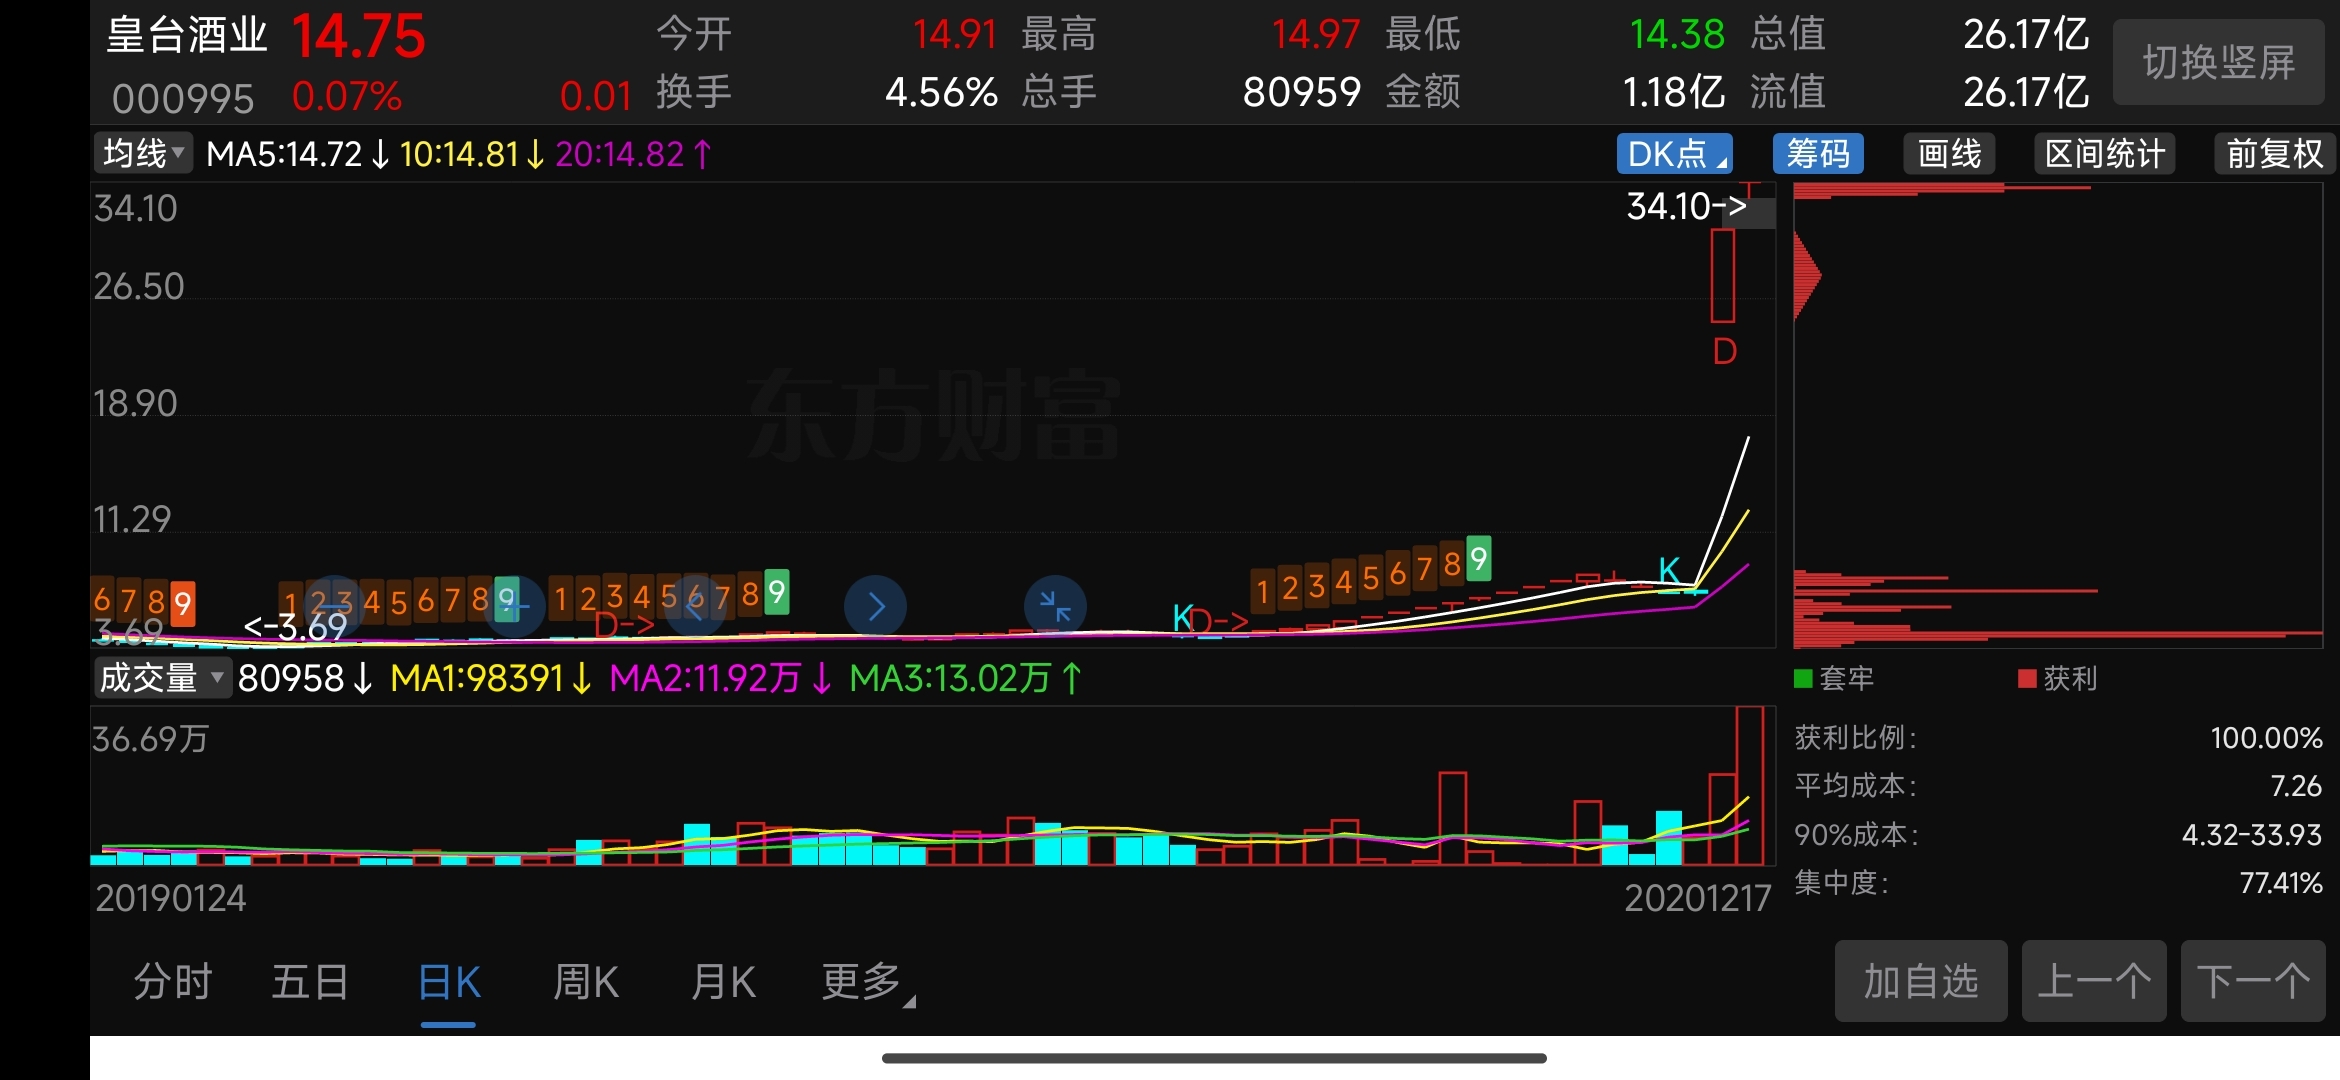This screenshot has height=1080, width=2340.
Task: Select the orange-highlighted 9 marker at chart start
Action: tap(182, 603)
